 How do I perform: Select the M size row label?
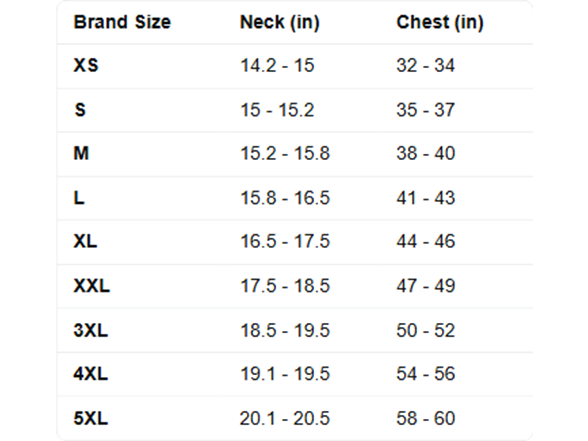[x=81, y=153]
